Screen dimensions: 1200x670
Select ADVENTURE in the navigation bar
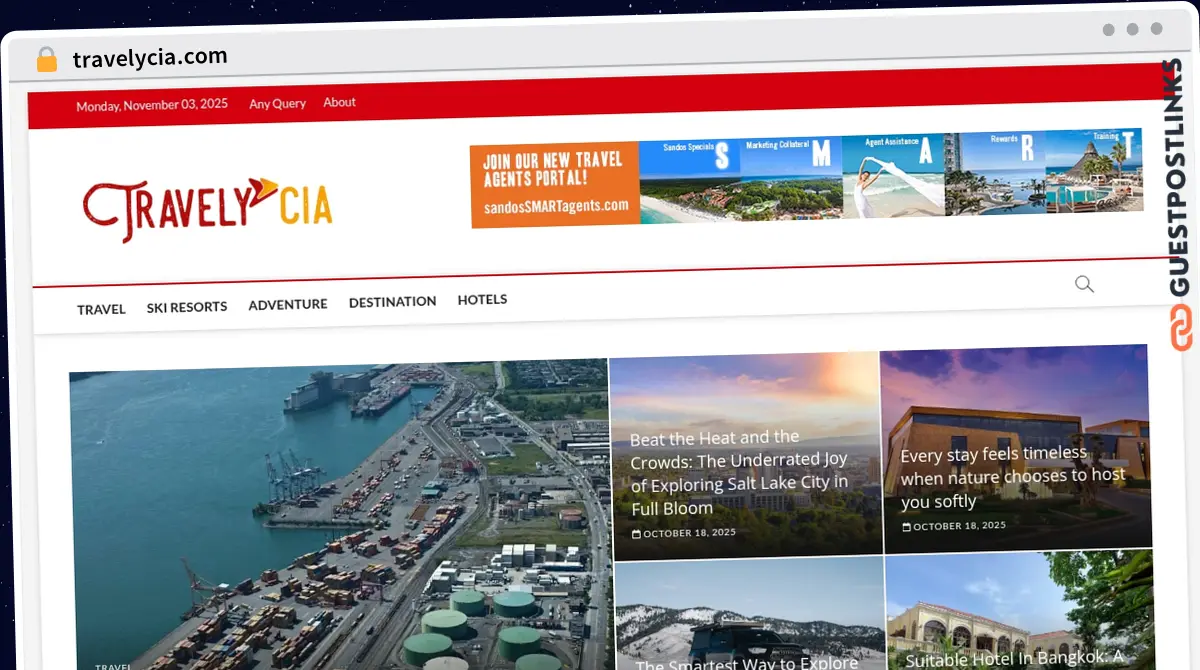tap(288, 304)
